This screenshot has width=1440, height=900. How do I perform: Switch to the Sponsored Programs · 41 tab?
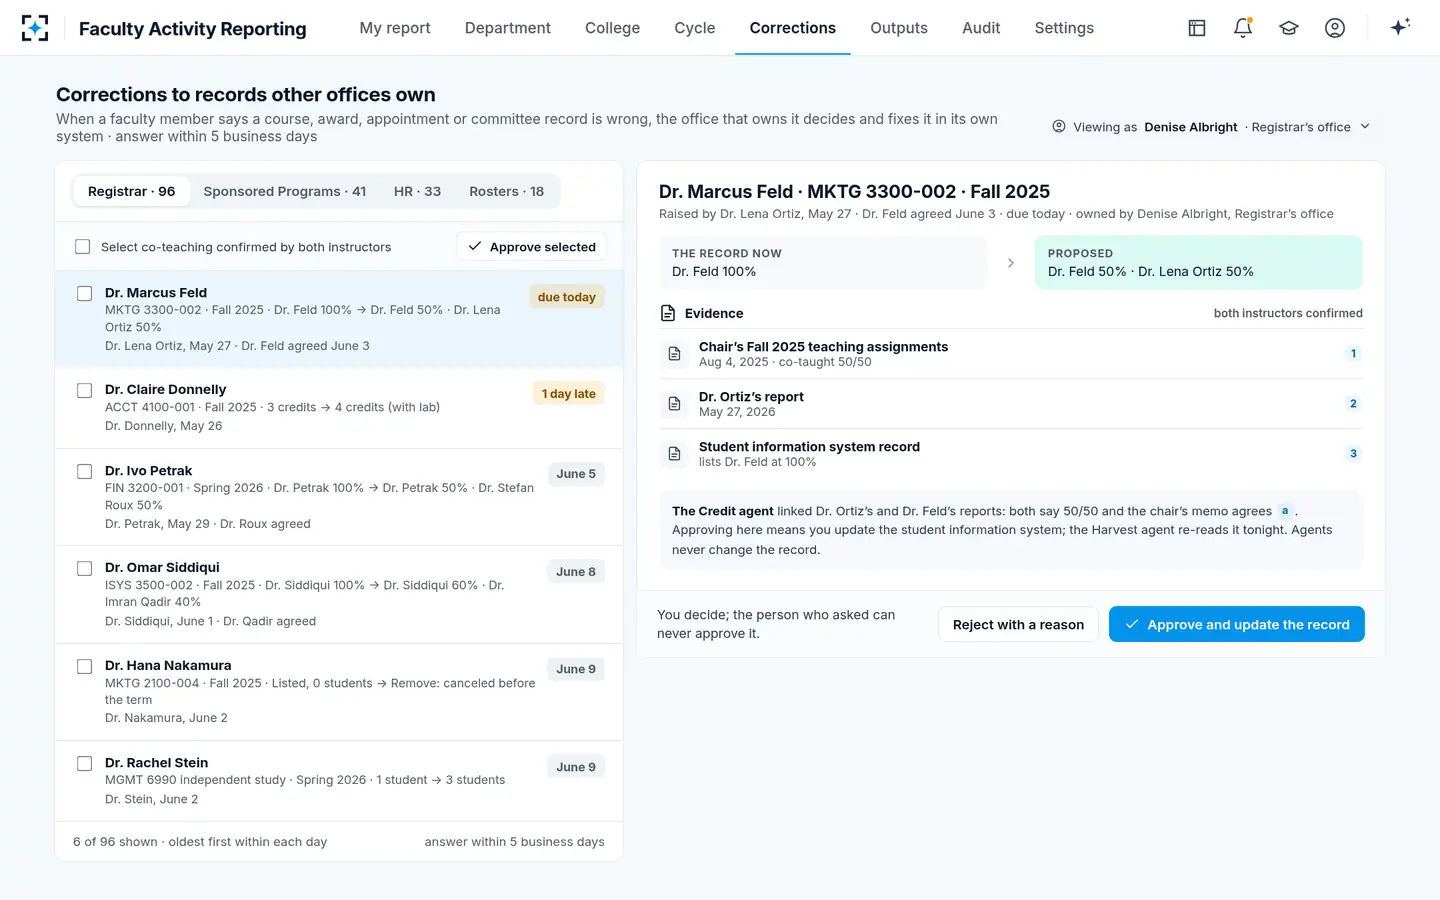285,191
